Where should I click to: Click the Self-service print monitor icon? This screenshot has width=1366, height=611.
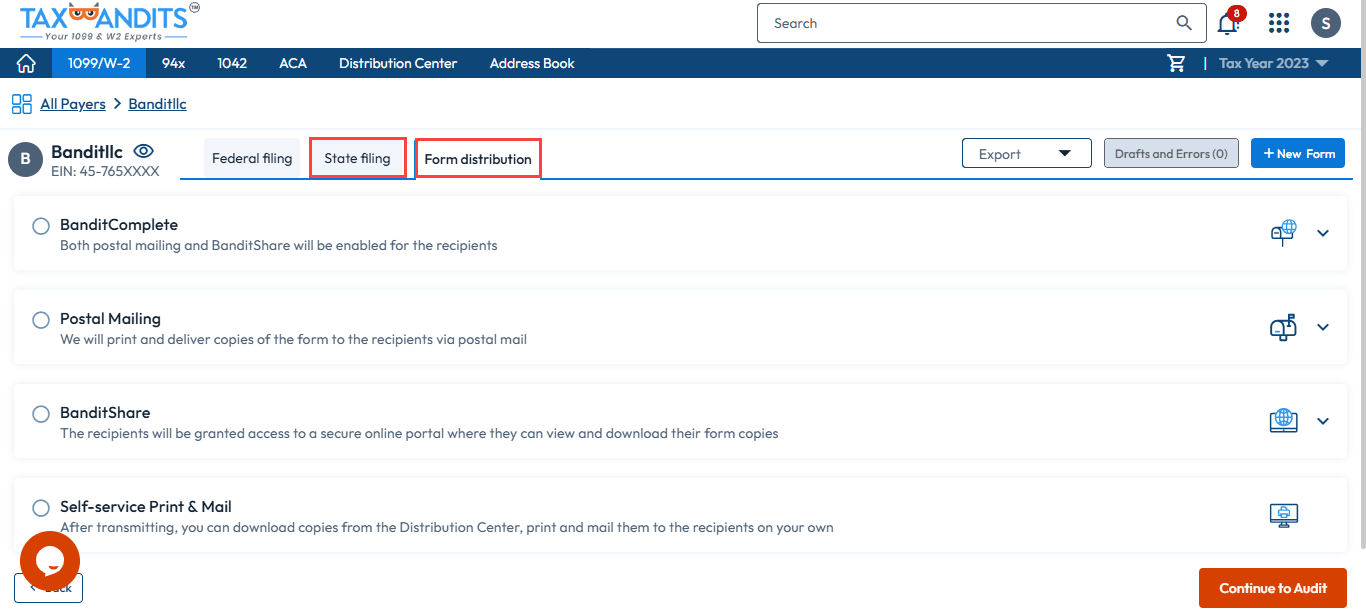[x=1283, y=515]
